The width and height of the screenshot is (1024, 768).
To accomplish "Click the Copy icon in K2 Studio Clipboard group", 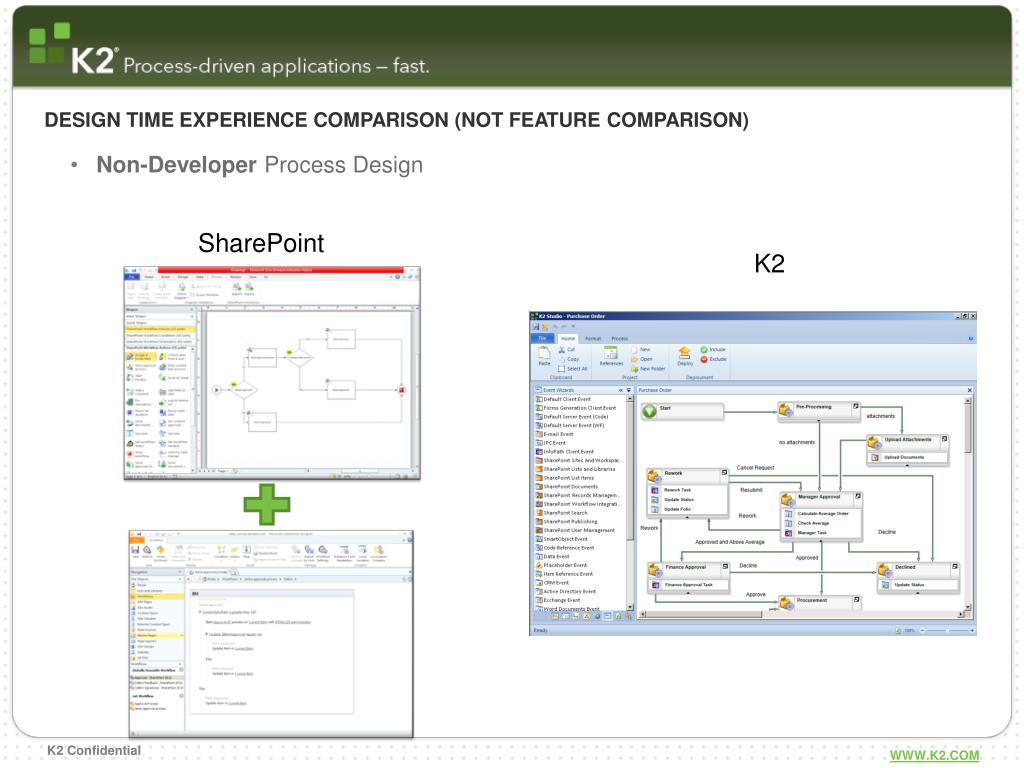I will coord(562,359).
